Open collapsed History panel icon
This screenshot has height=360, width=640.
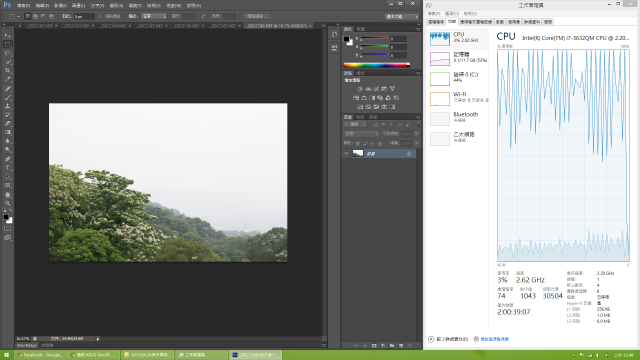tap(334, 34)
